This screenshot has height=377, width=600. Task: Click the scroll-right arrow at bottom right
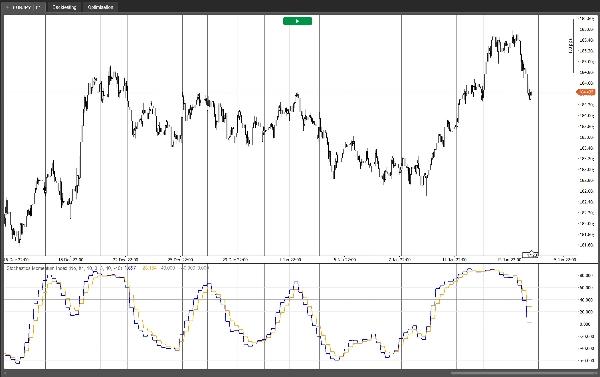coord(597,373)
